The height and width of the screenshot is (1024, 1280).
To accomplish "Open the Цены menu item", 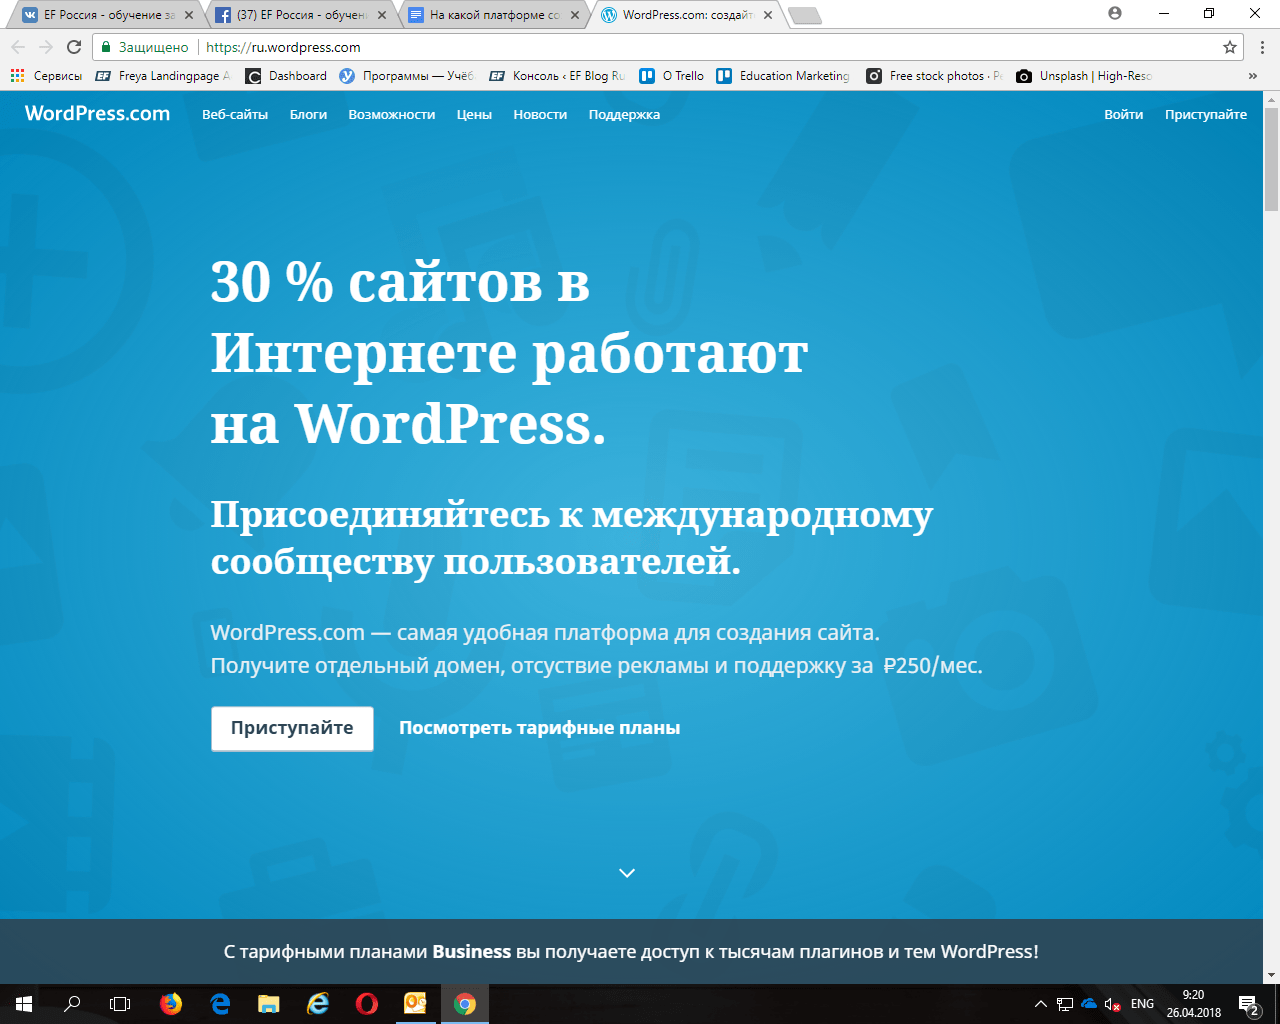I will tap(473, 114).
